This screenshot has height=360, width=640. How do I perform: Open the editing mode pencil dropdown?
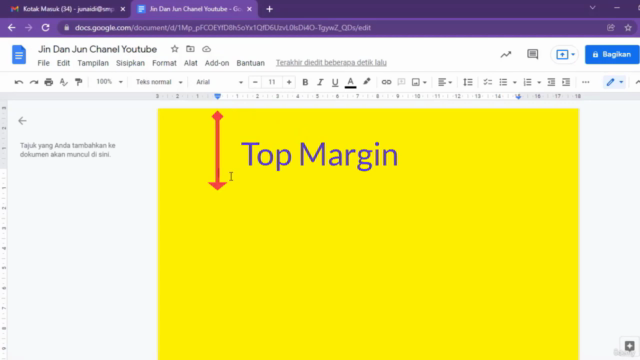(614, 82)
